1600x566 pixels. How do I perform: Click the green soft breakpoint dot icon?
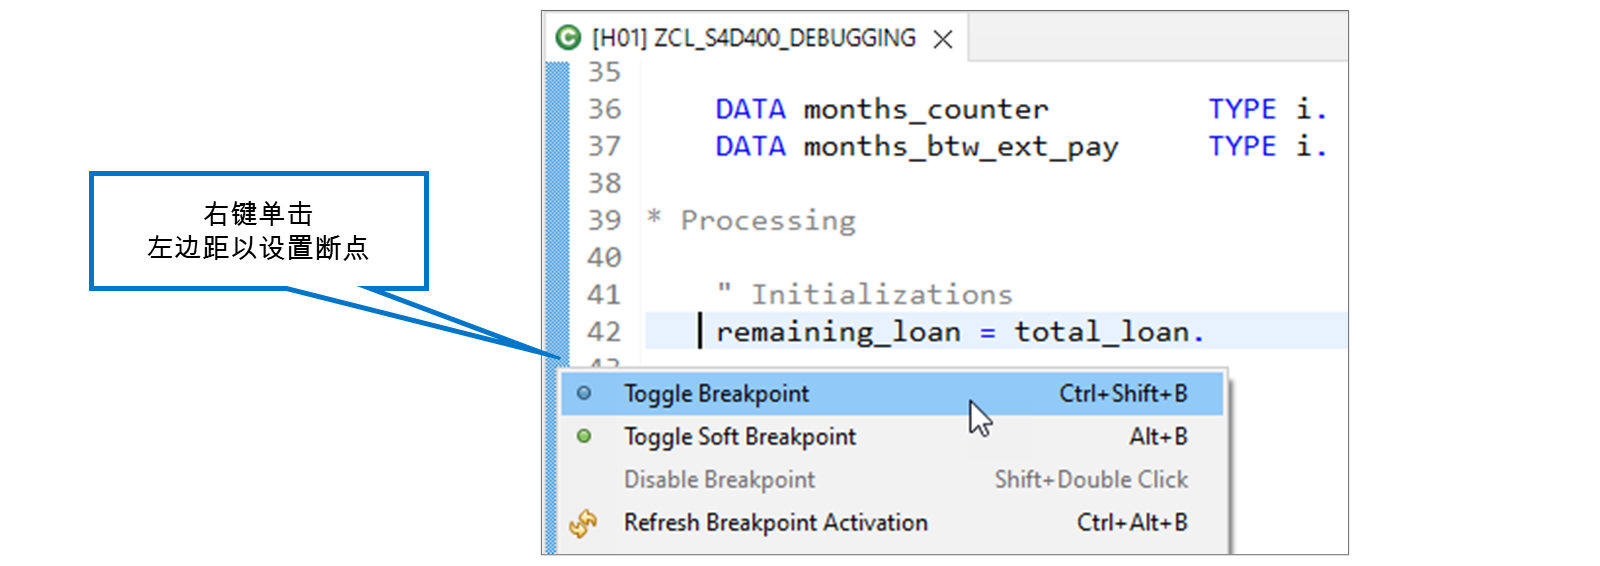point(584,436)
